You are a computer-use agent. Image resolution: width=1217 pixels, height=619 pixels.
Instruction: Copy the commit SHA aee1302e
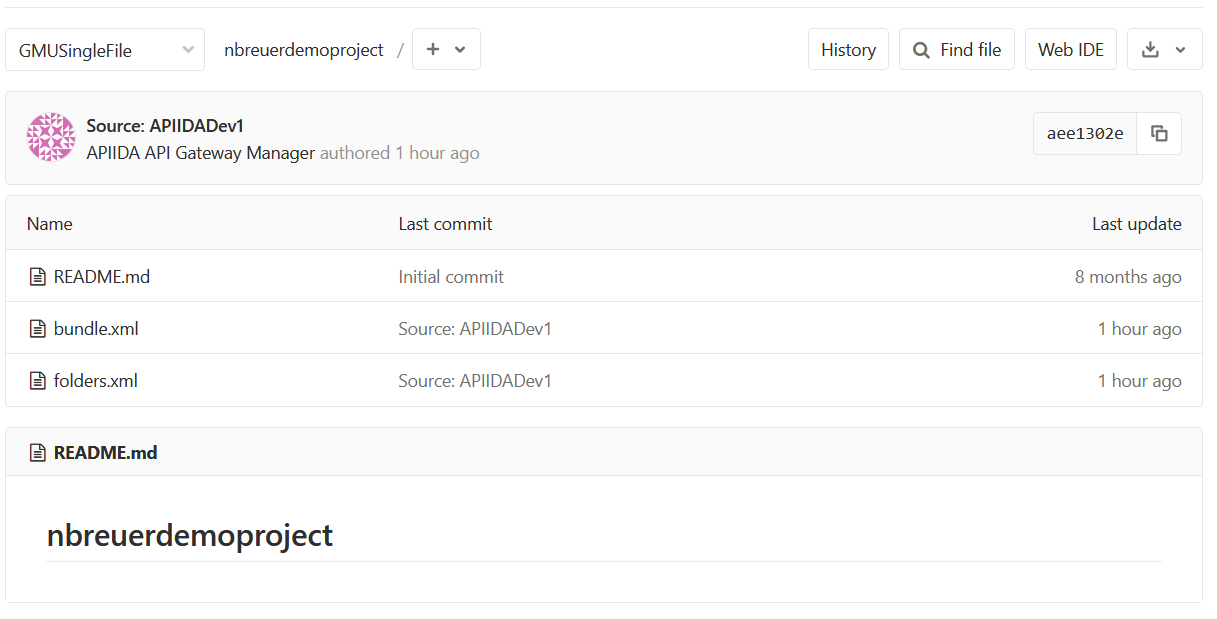(1158, 133)
